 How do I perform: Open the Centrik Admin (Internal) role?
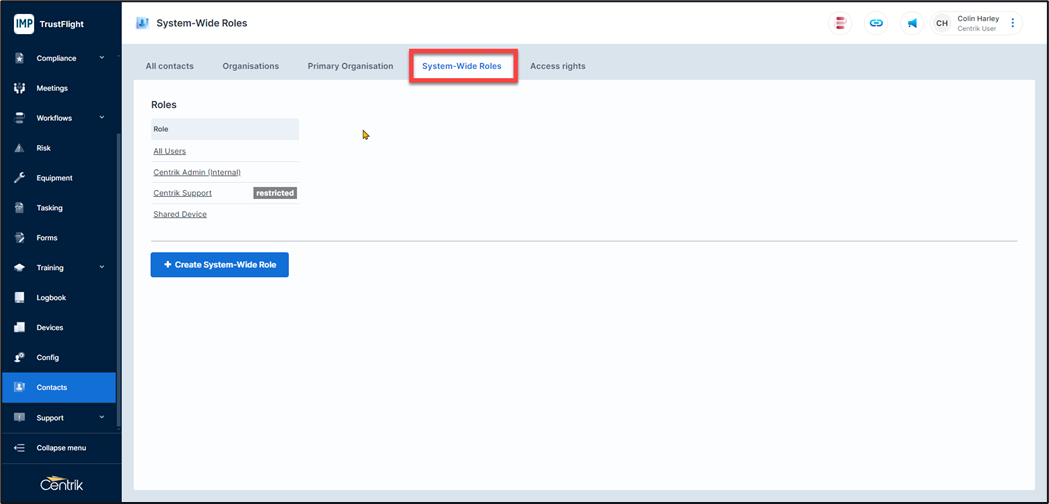click(197, 172)
